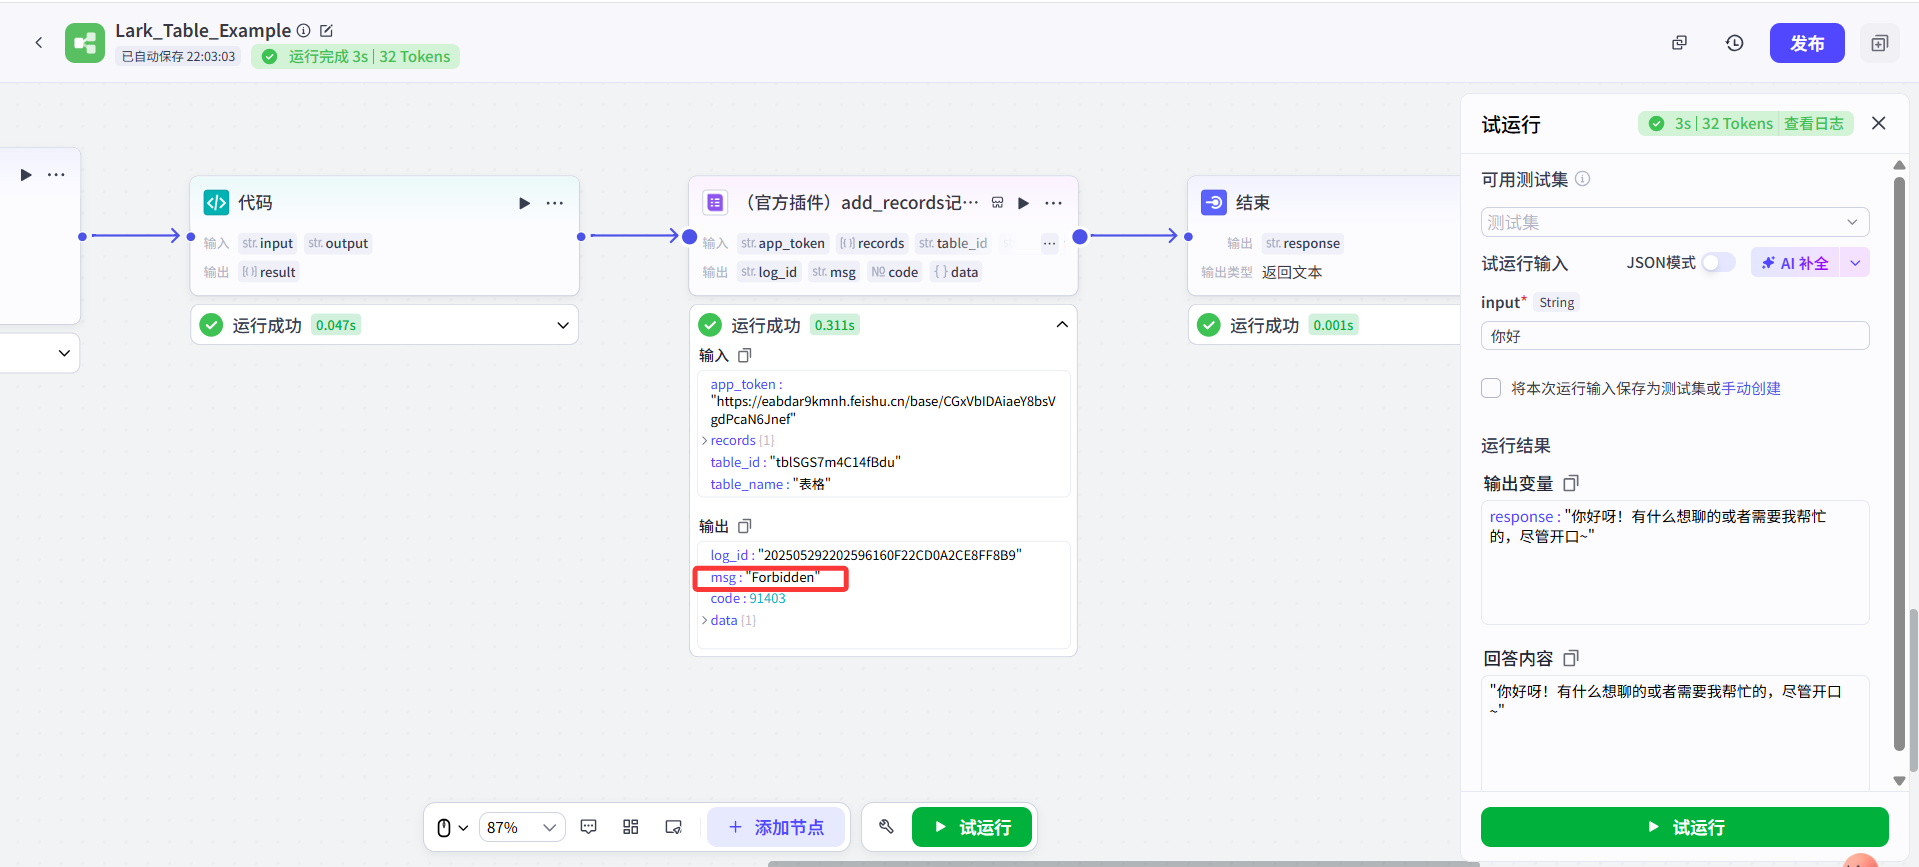
Task: Expand the records [1] tree item
Action: [704, 441]
